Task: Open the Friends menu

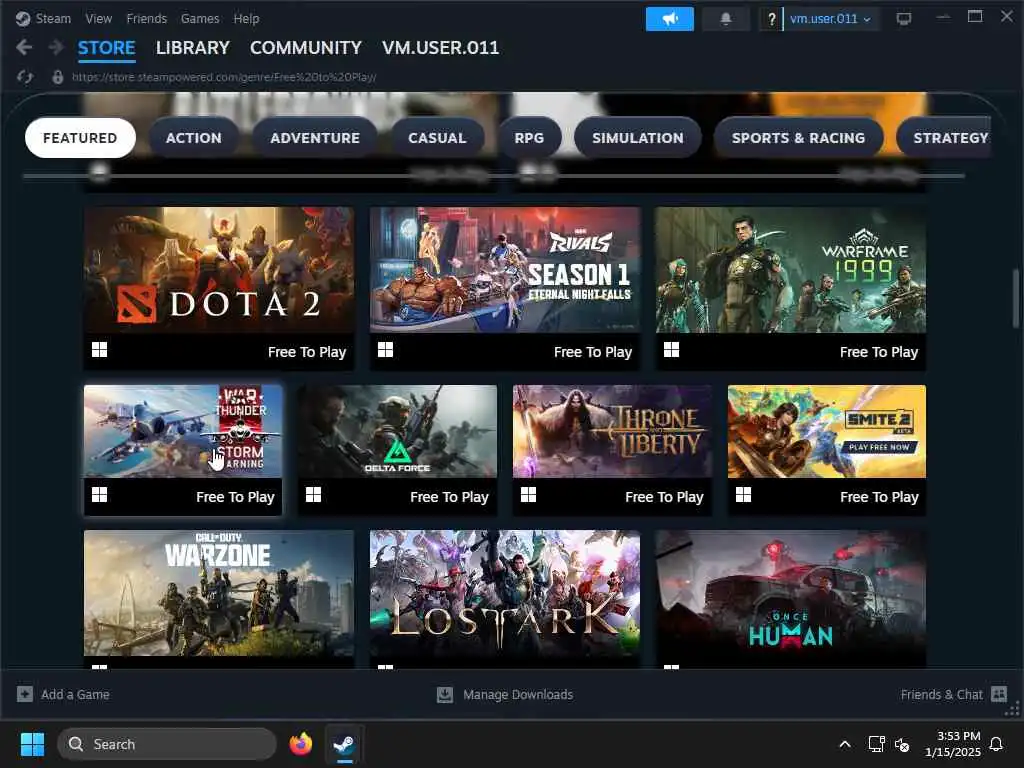Action: coord(146,18)
